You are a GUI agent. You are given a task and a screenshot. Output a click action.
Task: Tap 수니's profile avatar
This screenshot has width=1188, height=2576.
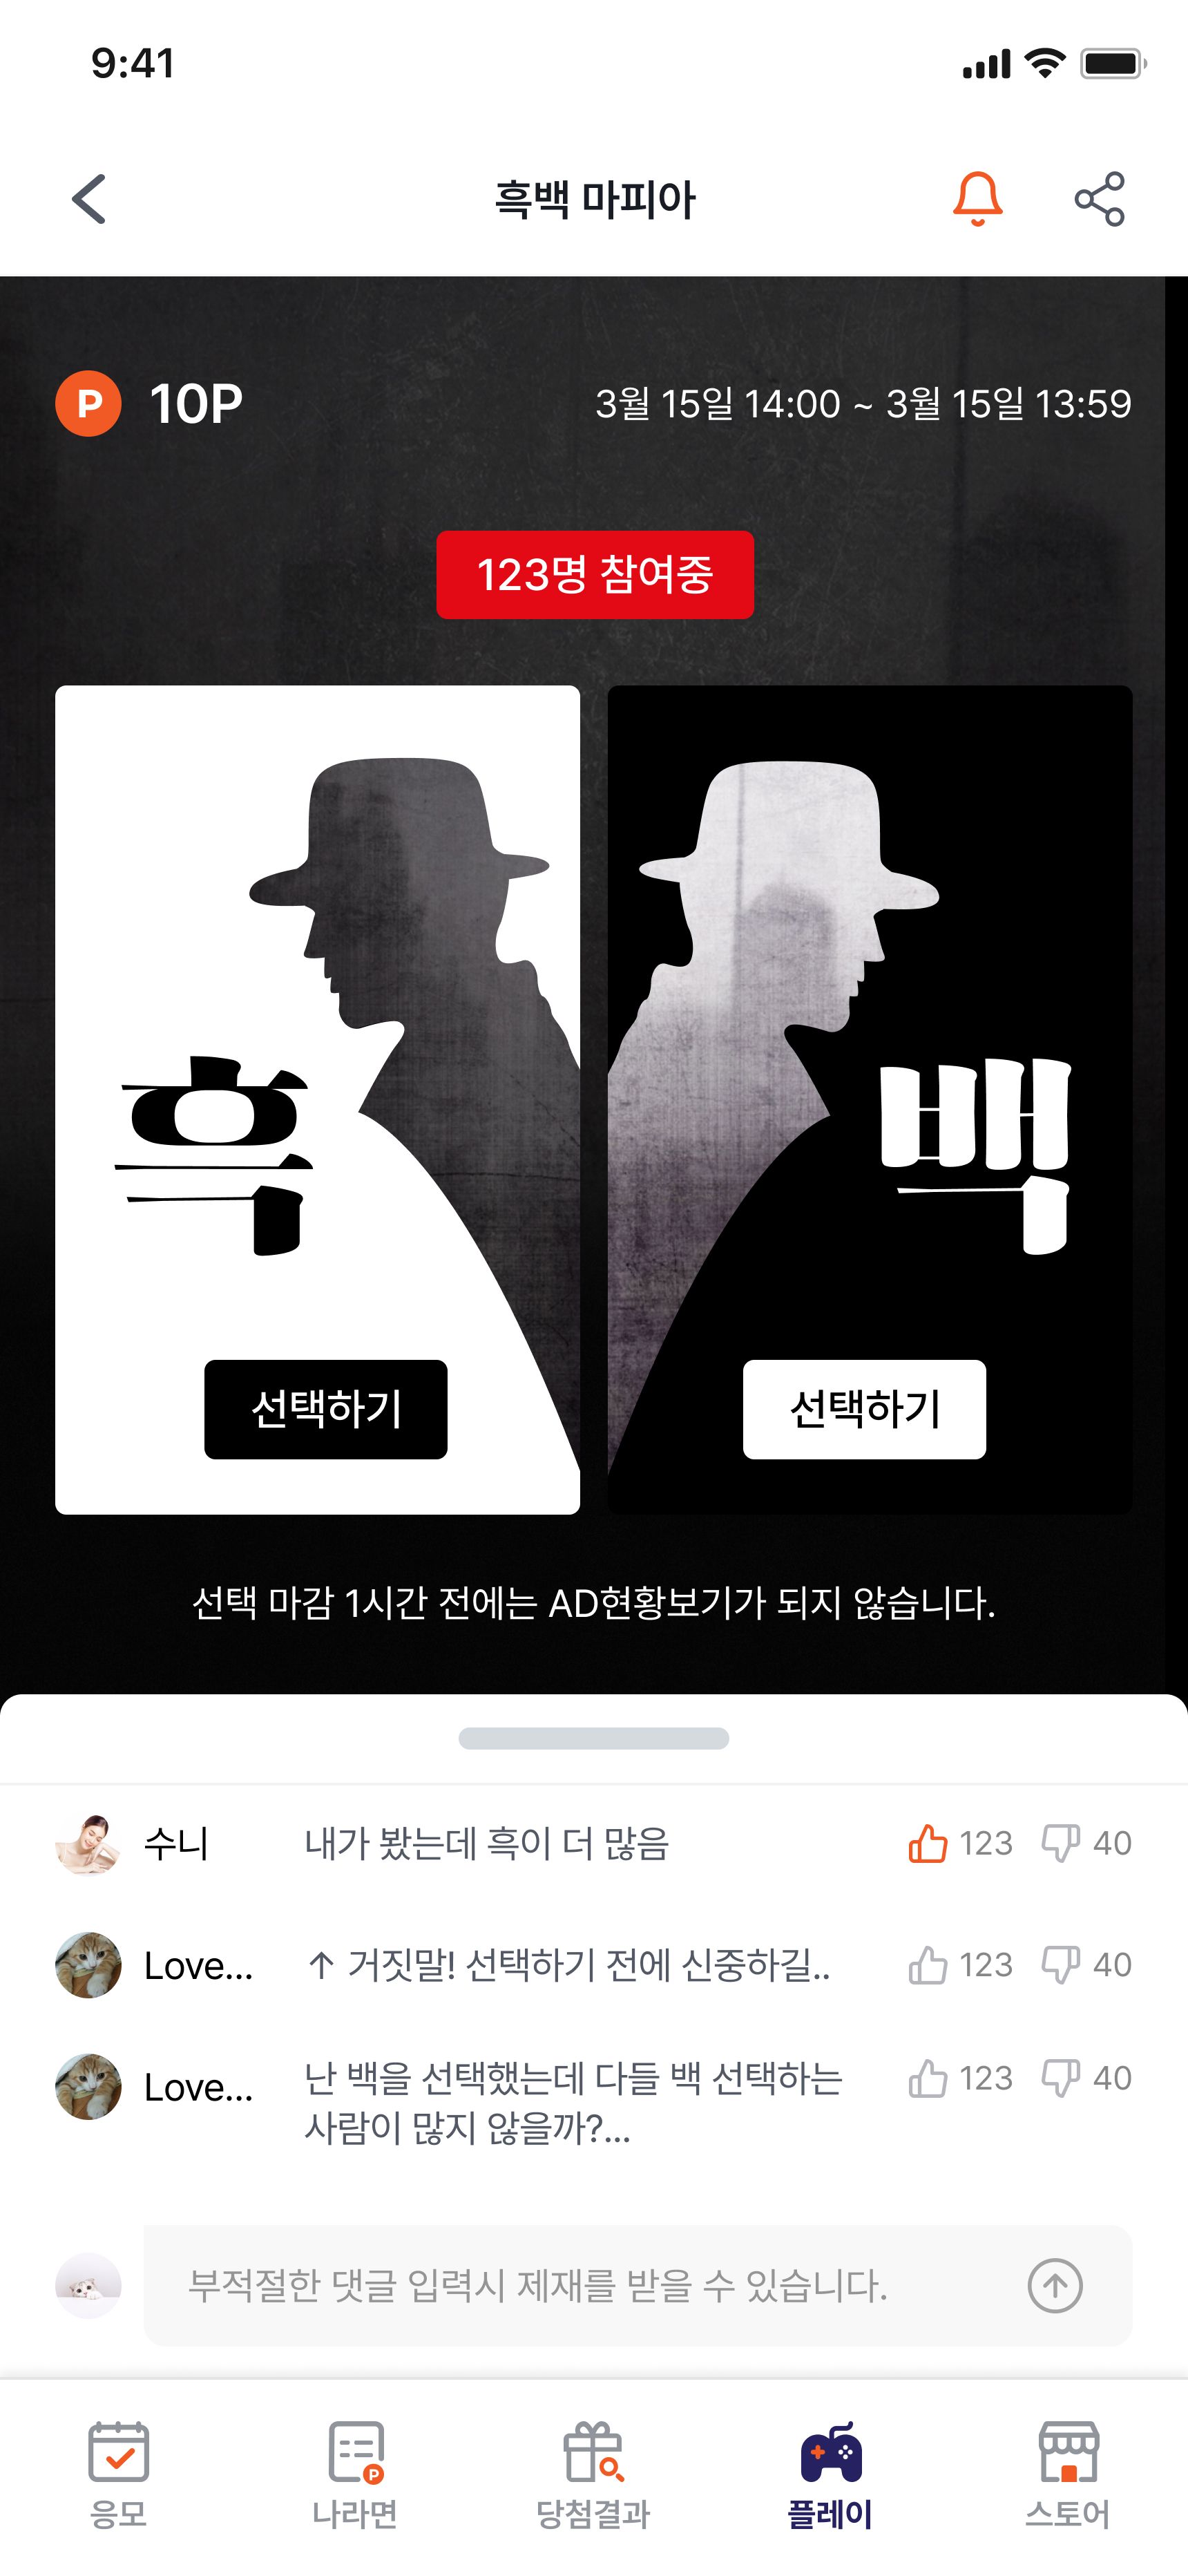click(88, 1843)
